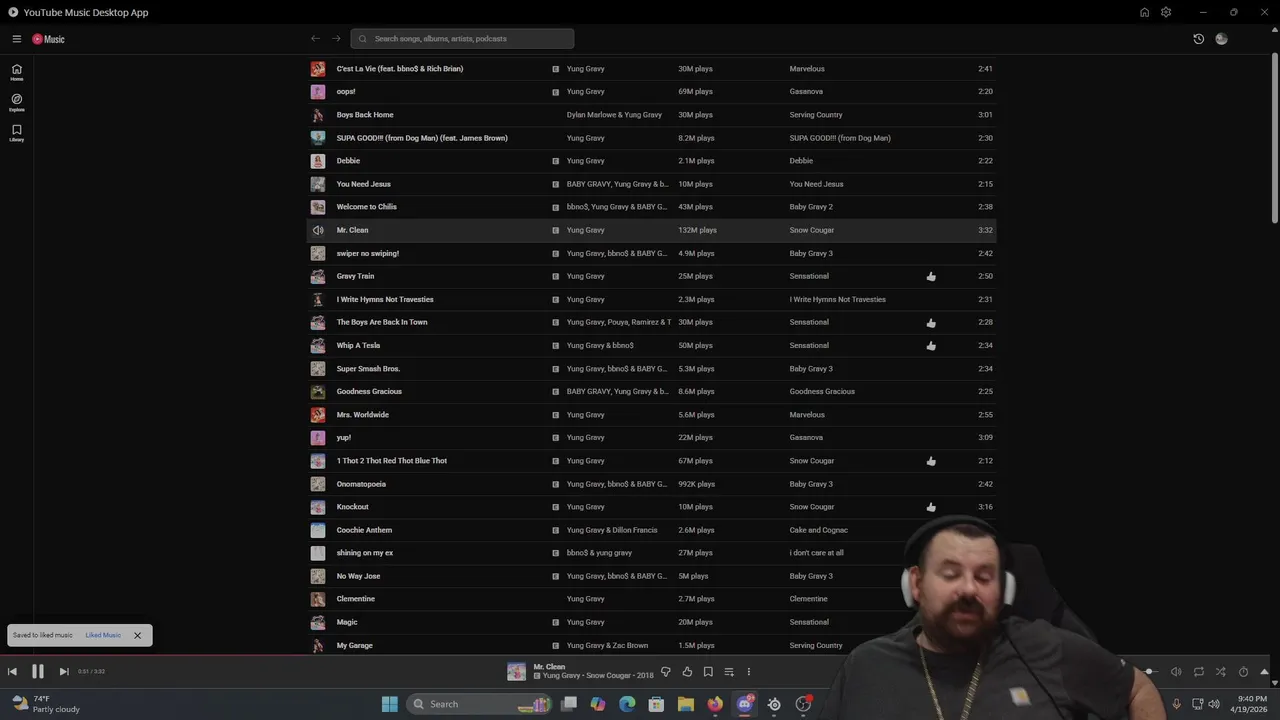Open Serving Country album on Boys Back Home
This screenshot has height=720, width=1280.
click(x=816, y=115)
